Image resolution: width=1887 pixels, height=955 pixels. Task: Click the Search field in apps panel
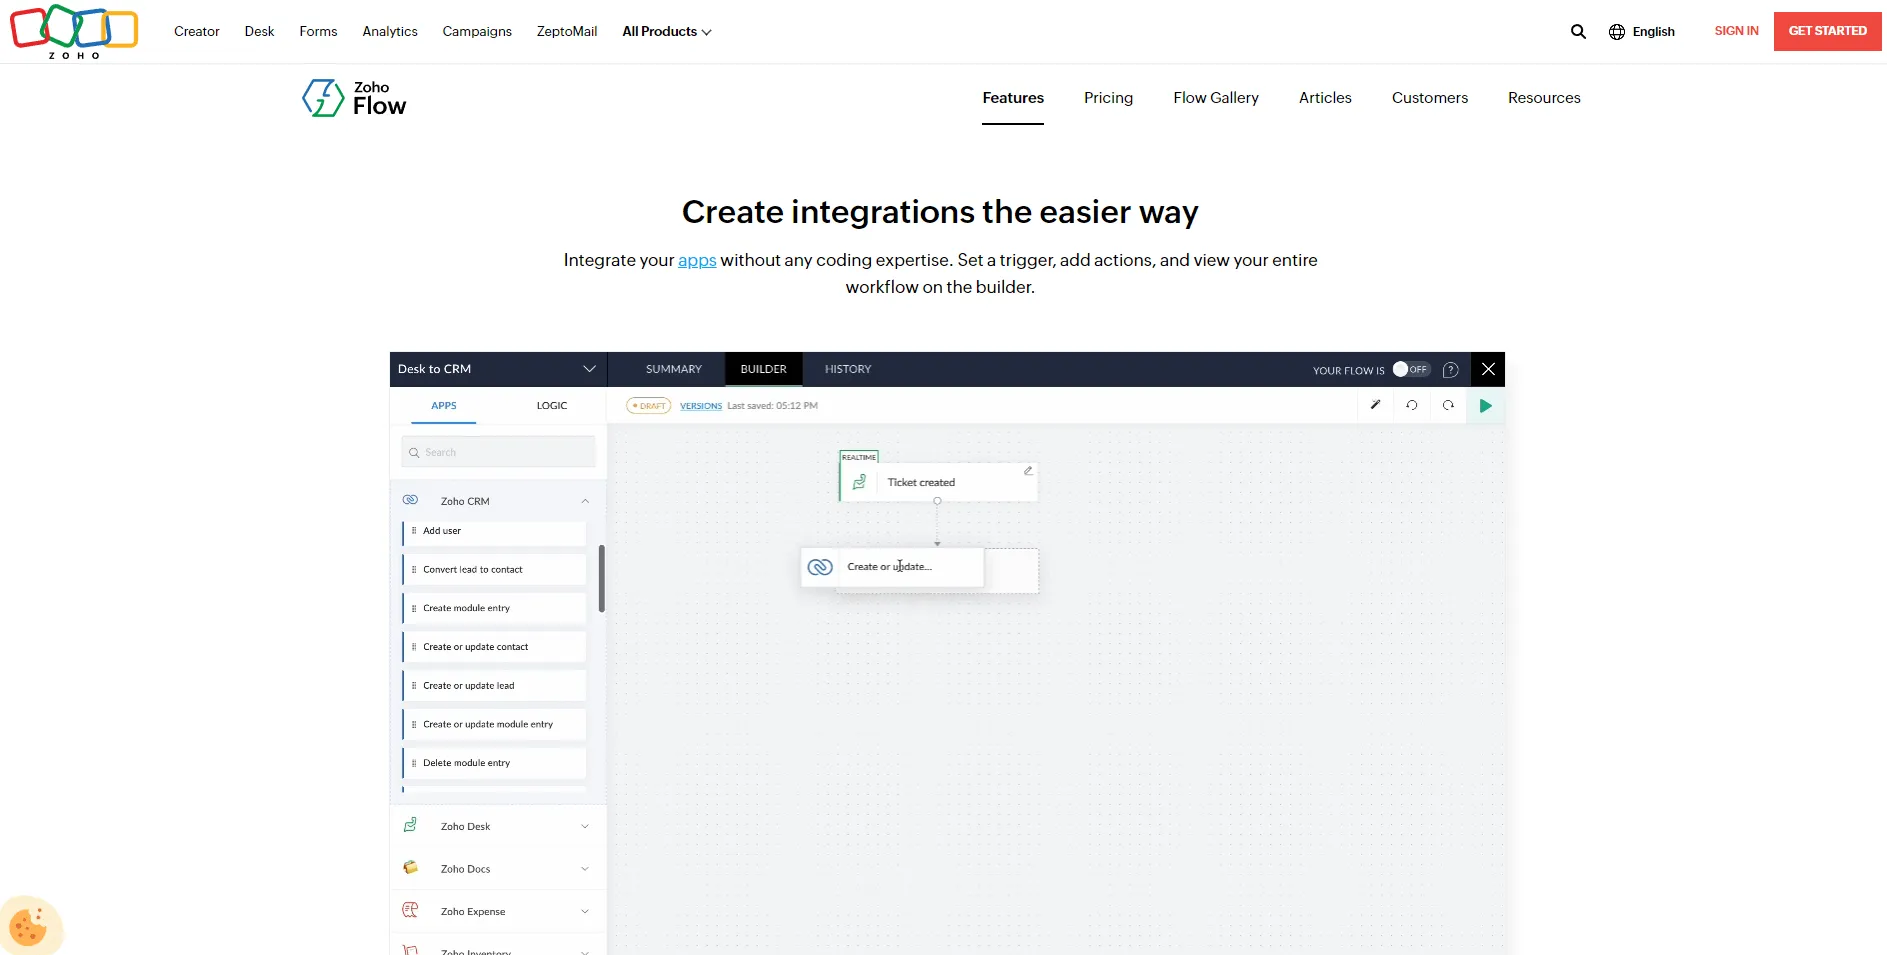[498, 452]
